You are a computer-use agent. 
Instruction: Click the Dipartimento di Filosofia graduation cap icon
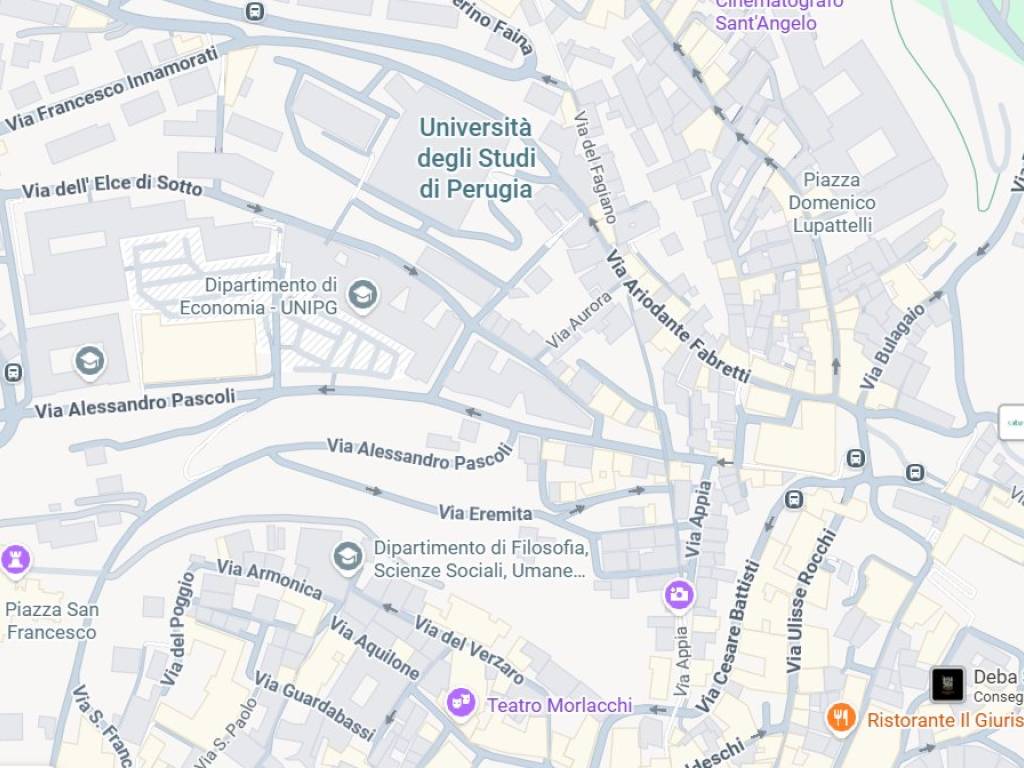pyautogui.click(x=347, y=557)
